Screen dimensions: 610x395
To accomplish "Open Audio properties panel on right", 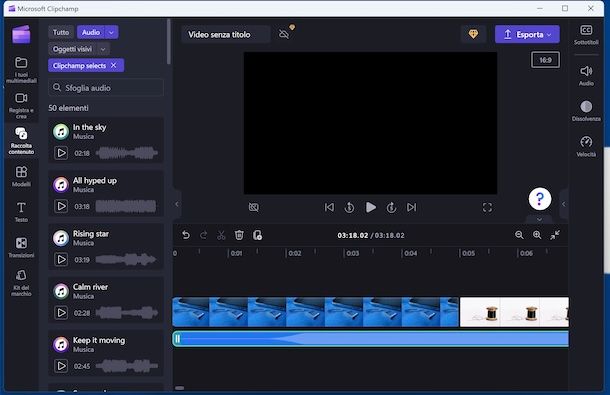I will point(586,75).
